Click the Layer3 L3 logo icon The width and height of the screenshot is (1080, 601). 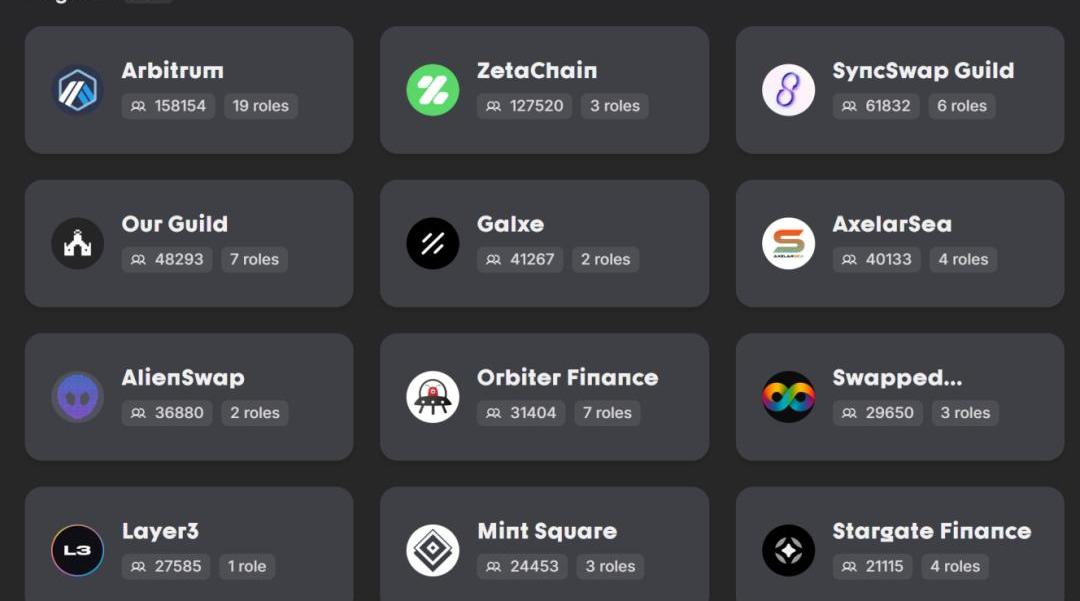pyautogui.click(x=78, y=550)
